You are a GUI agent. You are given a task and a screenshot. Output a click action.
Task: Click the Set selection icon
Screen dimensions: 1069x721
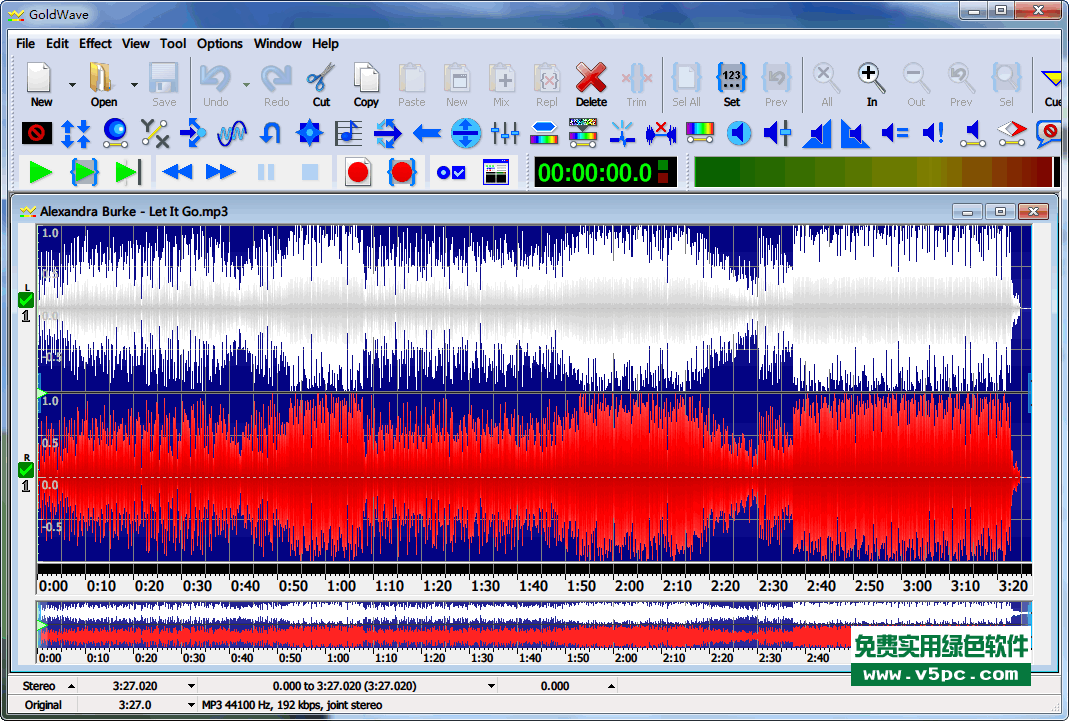pyautogui.click(x=732, y=79)
